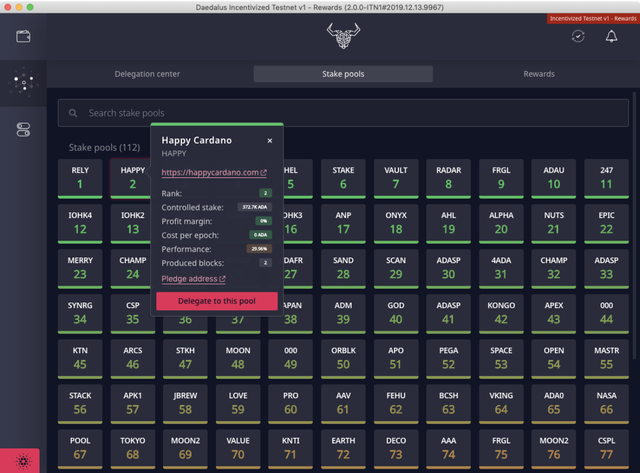Click the Daedalus bull logo
This screenshot has width=640, height=473.
pyautogui.click(x=343, y=36)
